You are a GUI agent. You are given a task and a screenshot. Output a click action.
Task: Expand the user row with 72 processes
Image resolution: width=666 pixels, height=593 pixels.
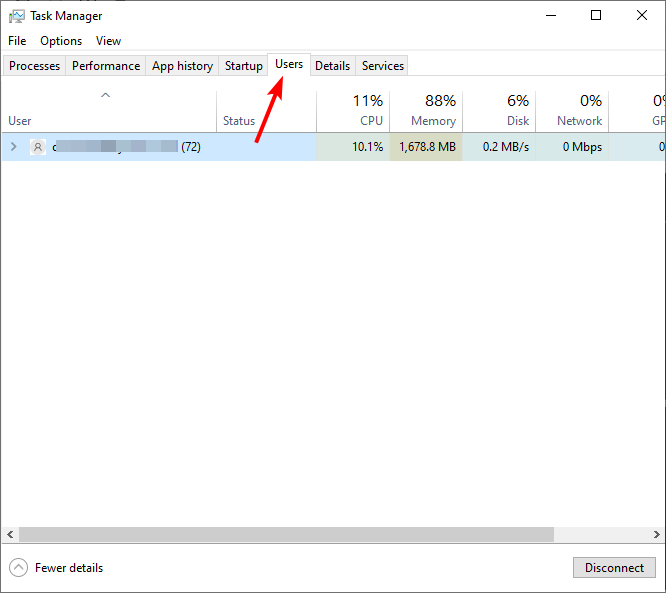click(14, 147)
